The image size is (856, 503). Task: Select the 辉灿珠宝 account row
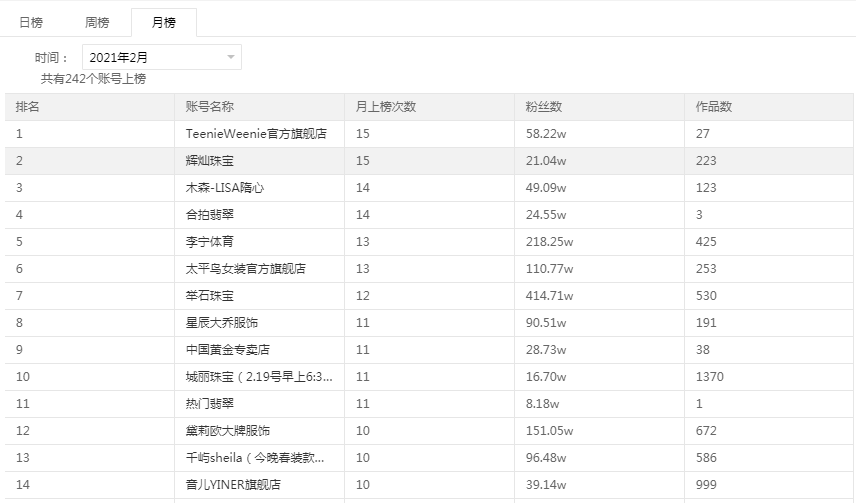tap(210, 161)
